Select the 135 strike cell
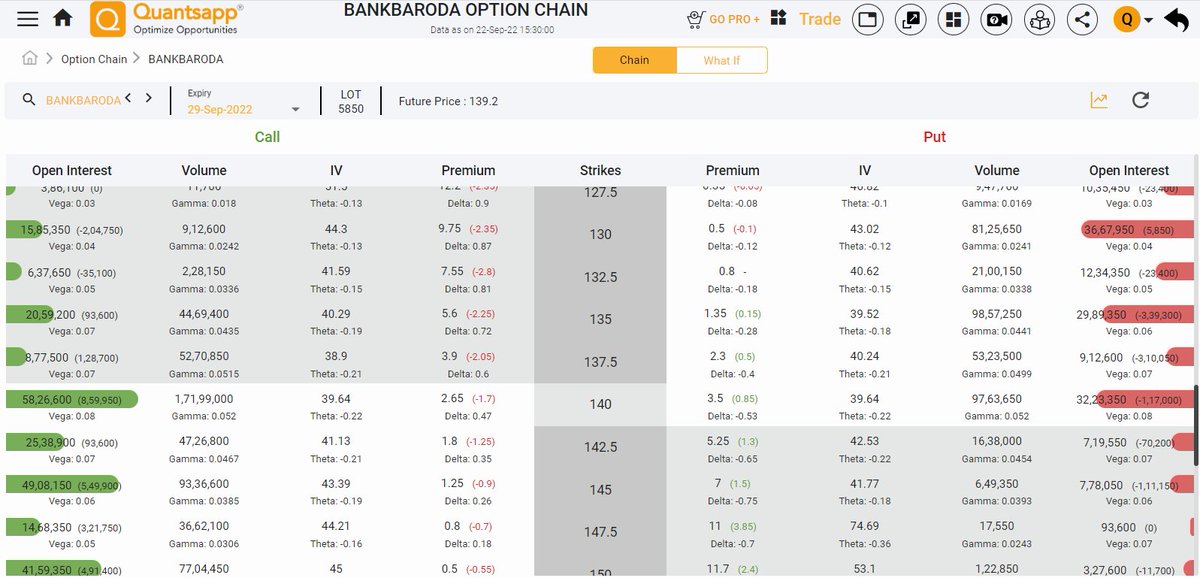The width and height of the screenshot is (1200, 578). pos(600,320)
